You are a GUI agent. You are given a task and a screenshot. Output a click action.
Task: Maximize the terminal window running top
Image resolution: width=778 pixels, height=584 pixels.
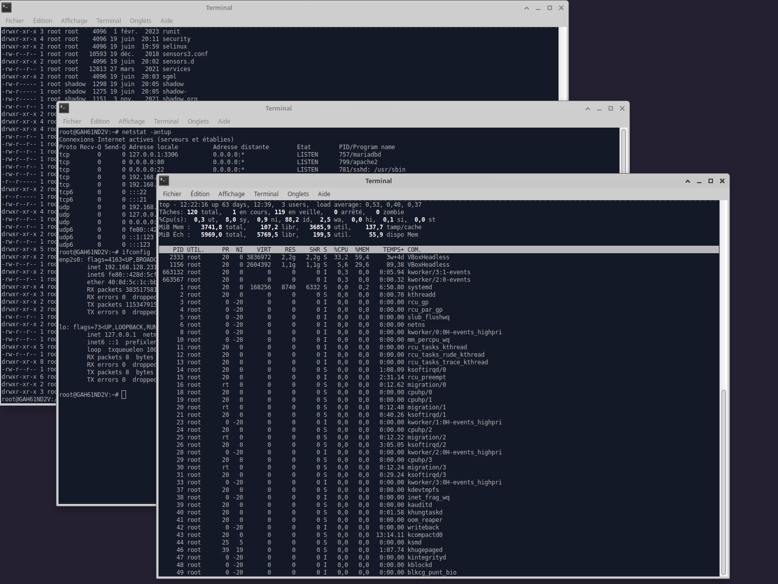click(x=711, y=181)
